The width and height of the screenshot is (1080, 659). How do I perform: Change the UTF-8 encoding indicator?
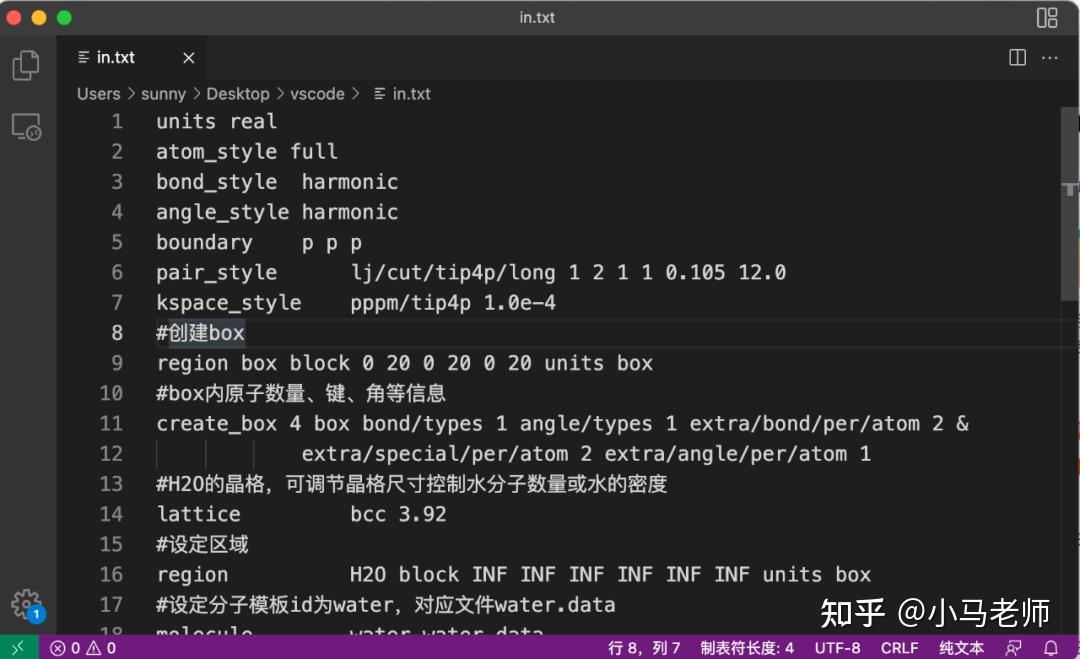837,647
